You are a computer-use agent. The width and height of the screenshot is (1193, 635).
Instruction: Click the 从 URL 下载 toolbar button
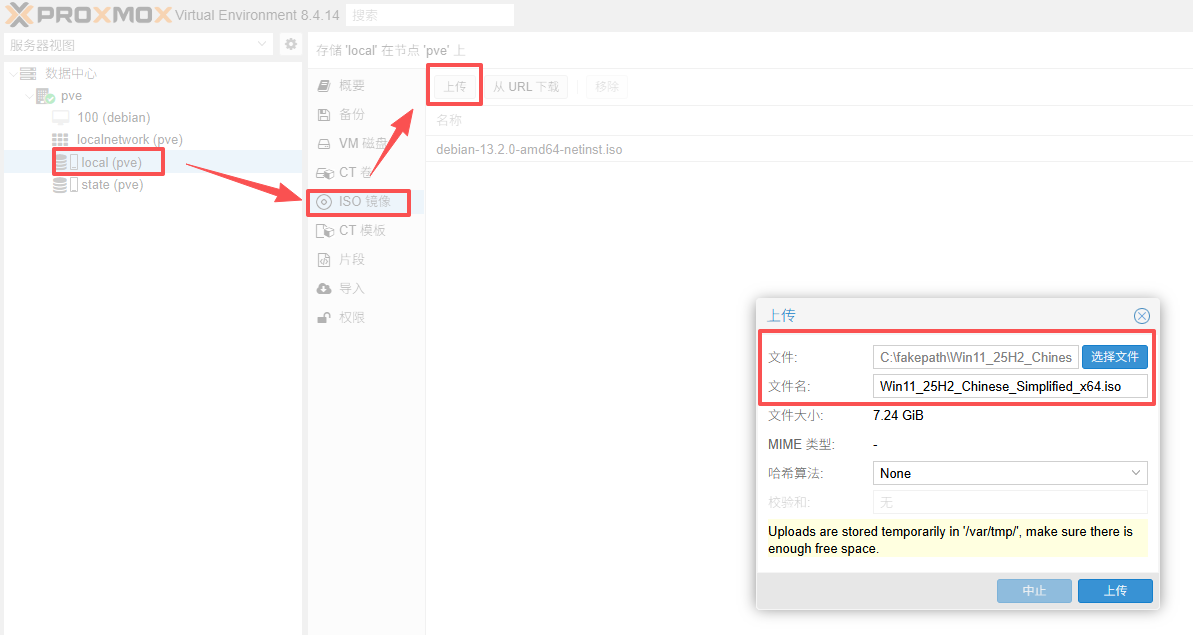pos(526,87)
